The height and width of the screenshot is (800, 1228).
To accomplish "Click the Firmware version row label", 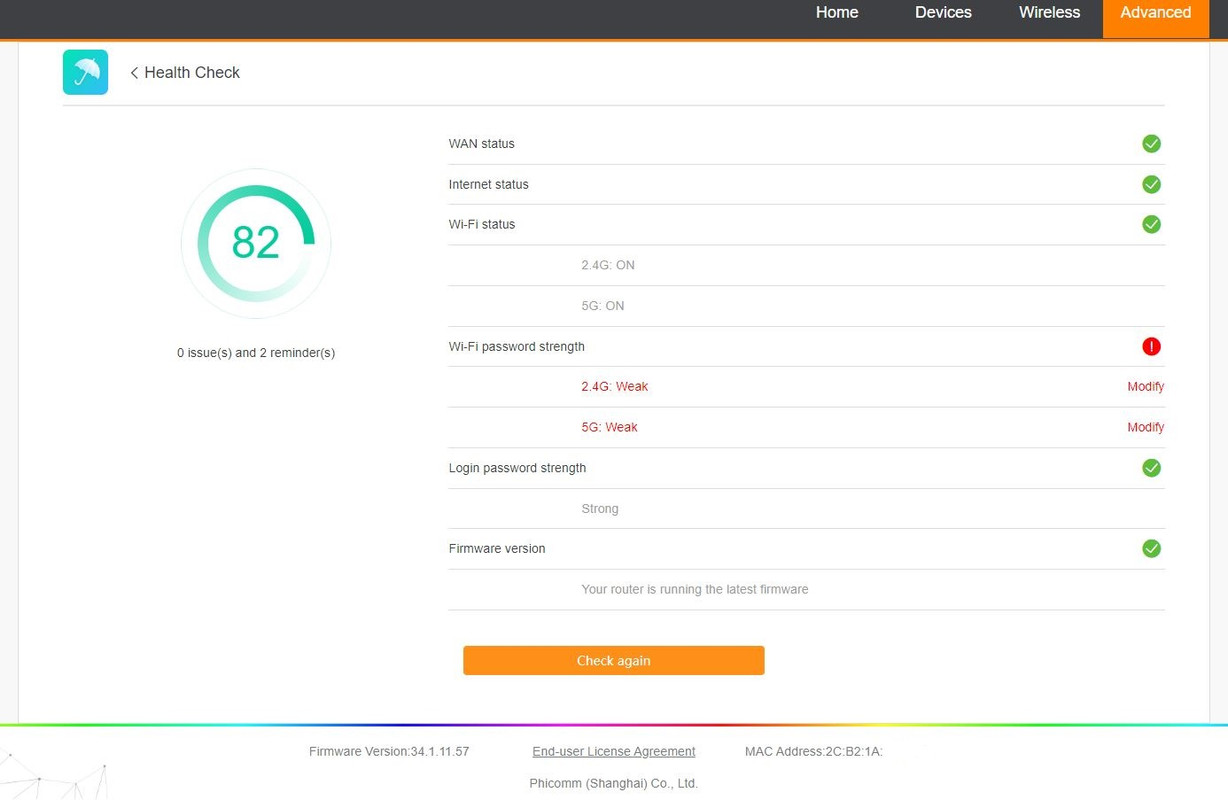I will (497, 548).
